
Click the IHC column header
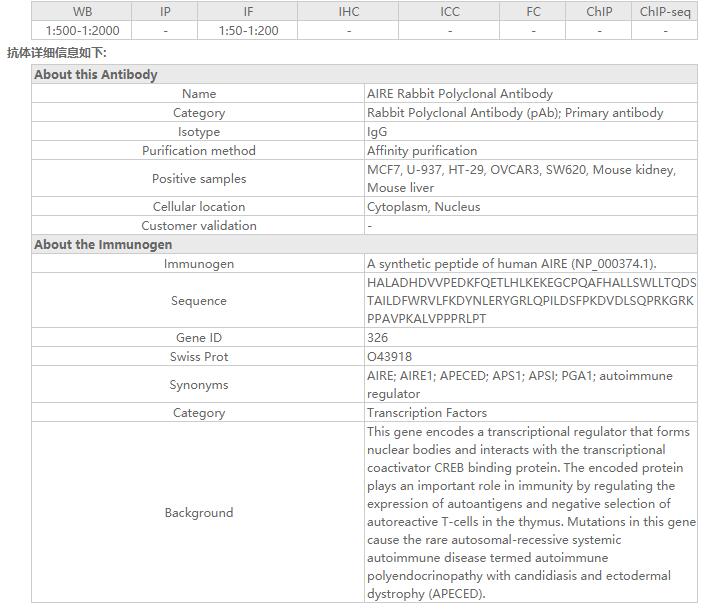tap(348, 12)
